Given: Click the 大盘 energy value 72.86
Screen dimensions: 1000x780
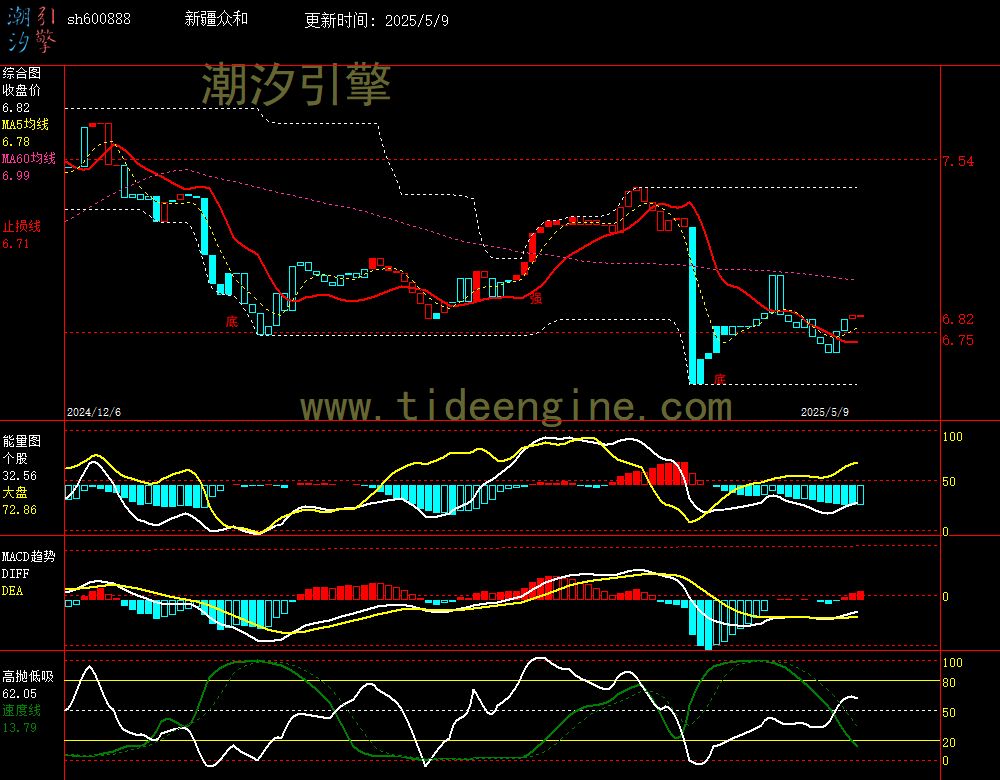Looking at the screenshot, I should point(20,510).
